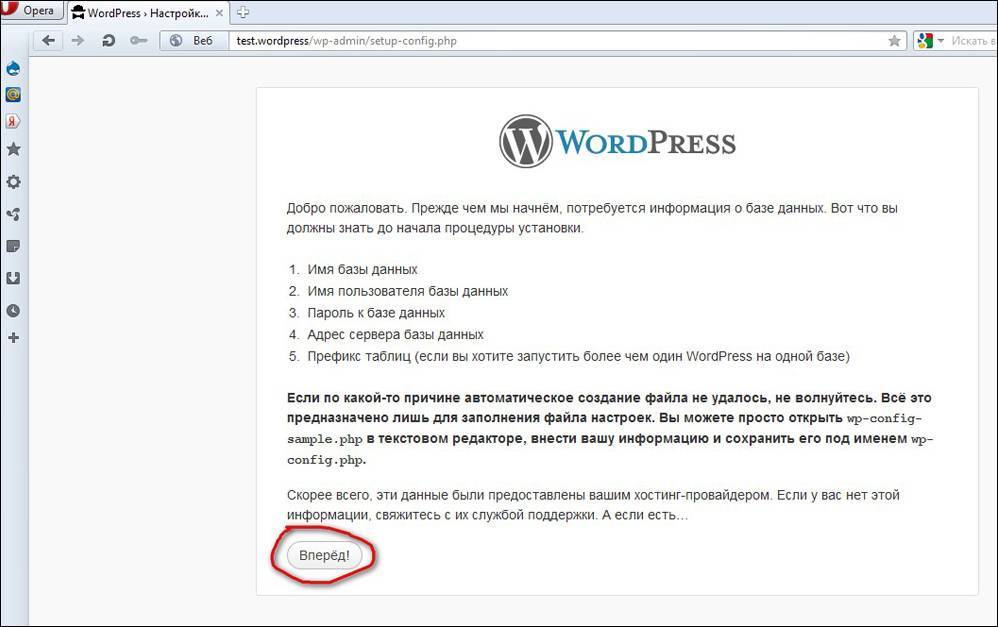This screenshot has height=627, width=998.
Task: Open the Opera main menu button
Action: pos(31,11)
